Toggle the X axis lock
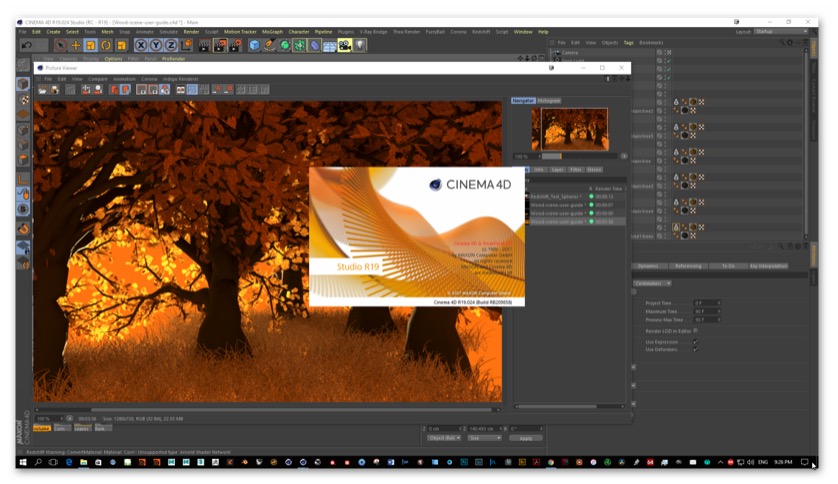 pyautogui.click(x=141, y=45)
